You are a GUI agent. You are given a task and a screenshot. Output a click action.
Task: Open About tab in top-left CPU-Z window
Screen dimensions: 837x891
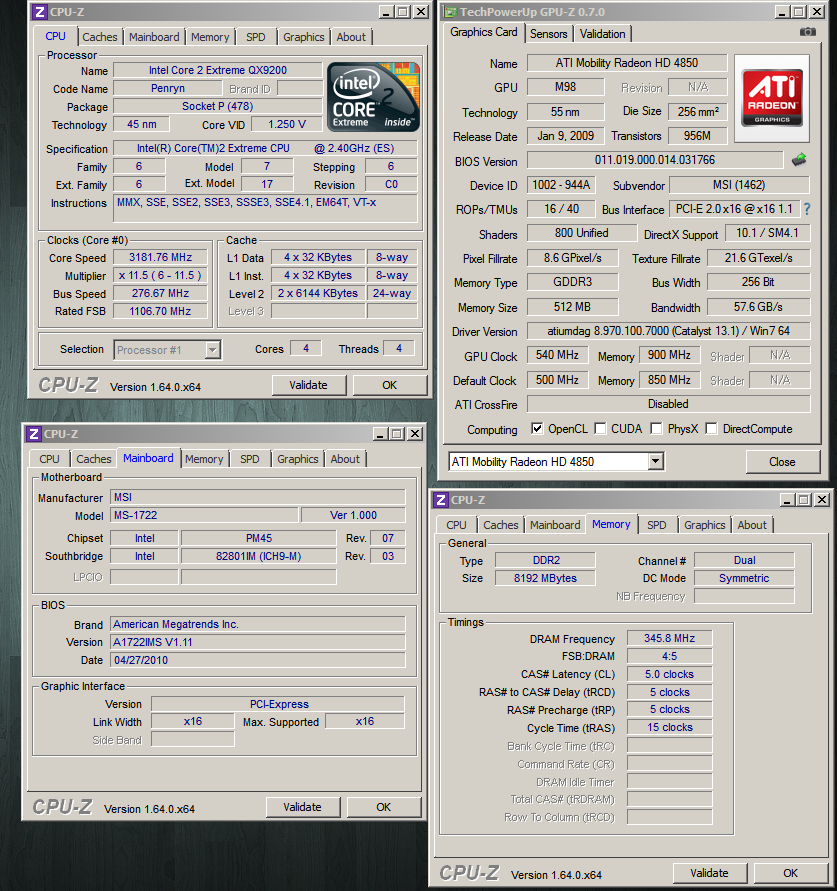[351, 37]
